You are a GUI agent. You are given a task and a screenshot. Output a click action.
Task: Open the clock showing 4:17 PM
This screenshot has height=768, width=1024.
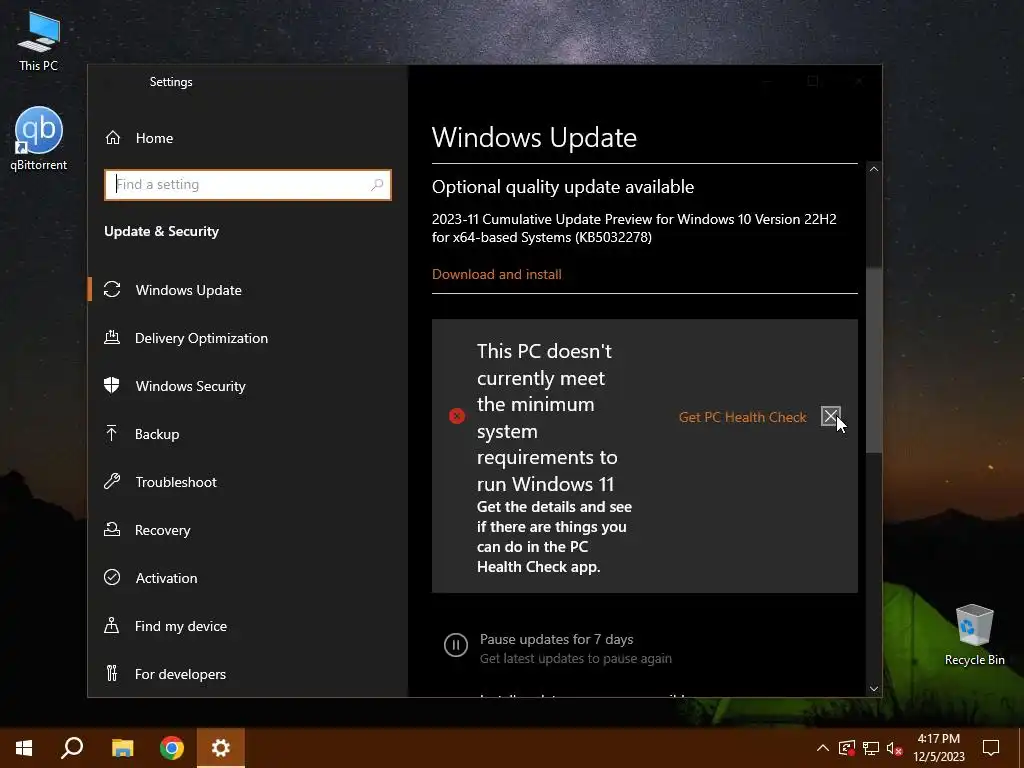point(939,748)
